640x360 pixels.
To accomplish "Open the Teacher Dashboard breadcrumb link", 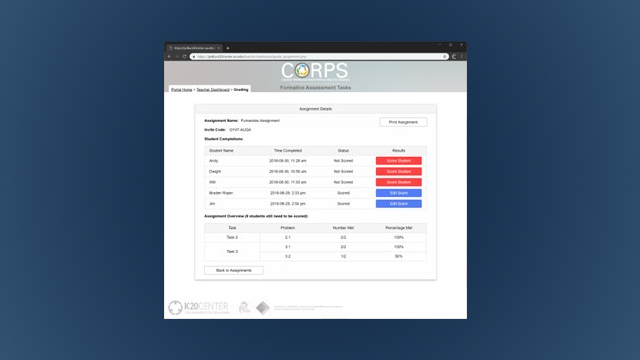I will click(213, 89).
